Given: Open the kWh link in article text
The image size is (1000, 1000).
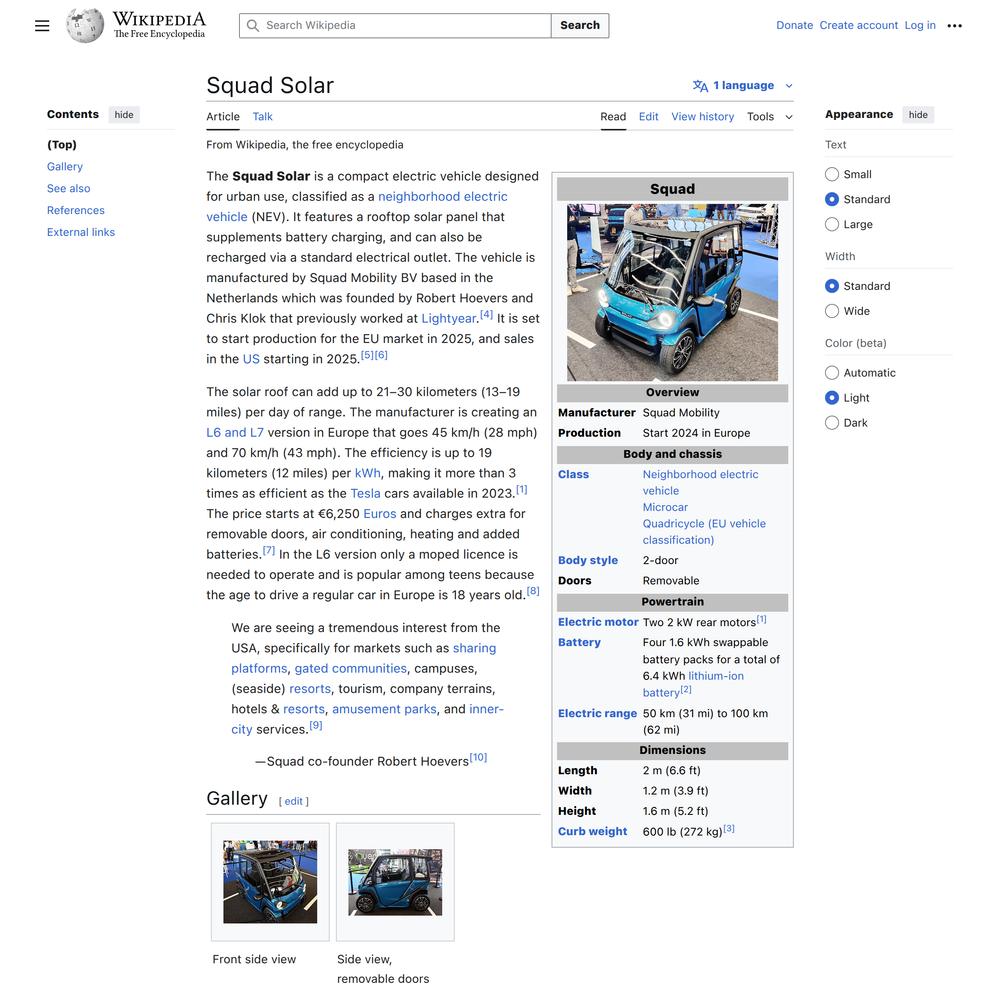Looking at the screenshot, I should [x=367, y=473].
